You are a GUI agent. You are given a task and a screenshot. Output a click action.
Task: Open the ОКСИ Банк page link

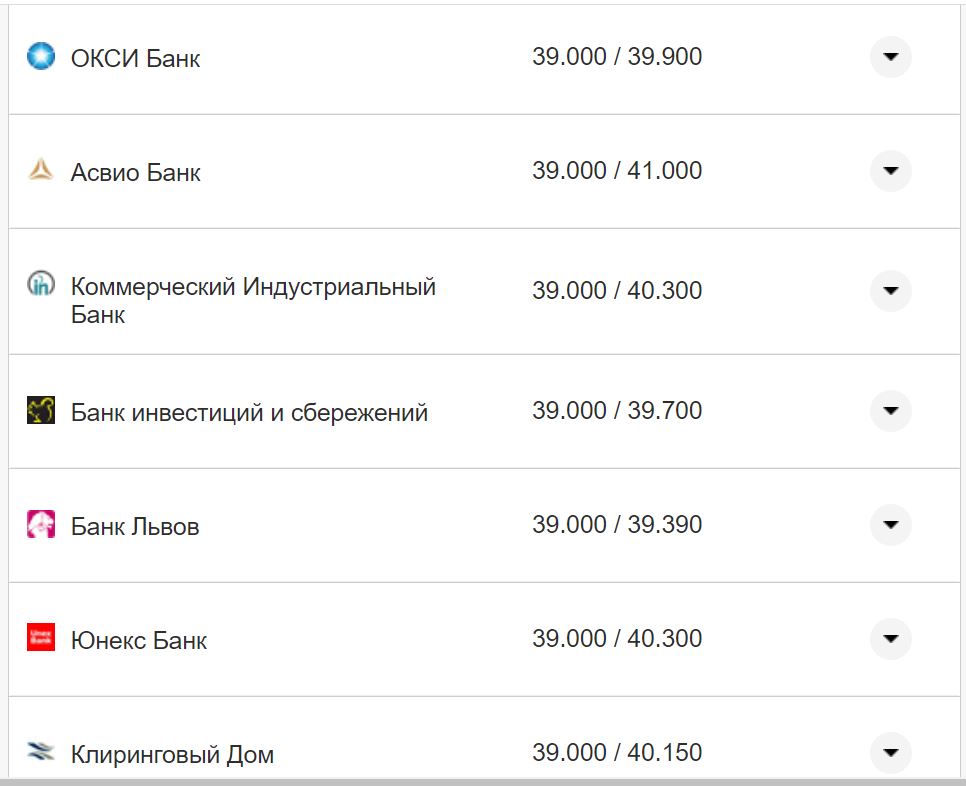point(136,57)
